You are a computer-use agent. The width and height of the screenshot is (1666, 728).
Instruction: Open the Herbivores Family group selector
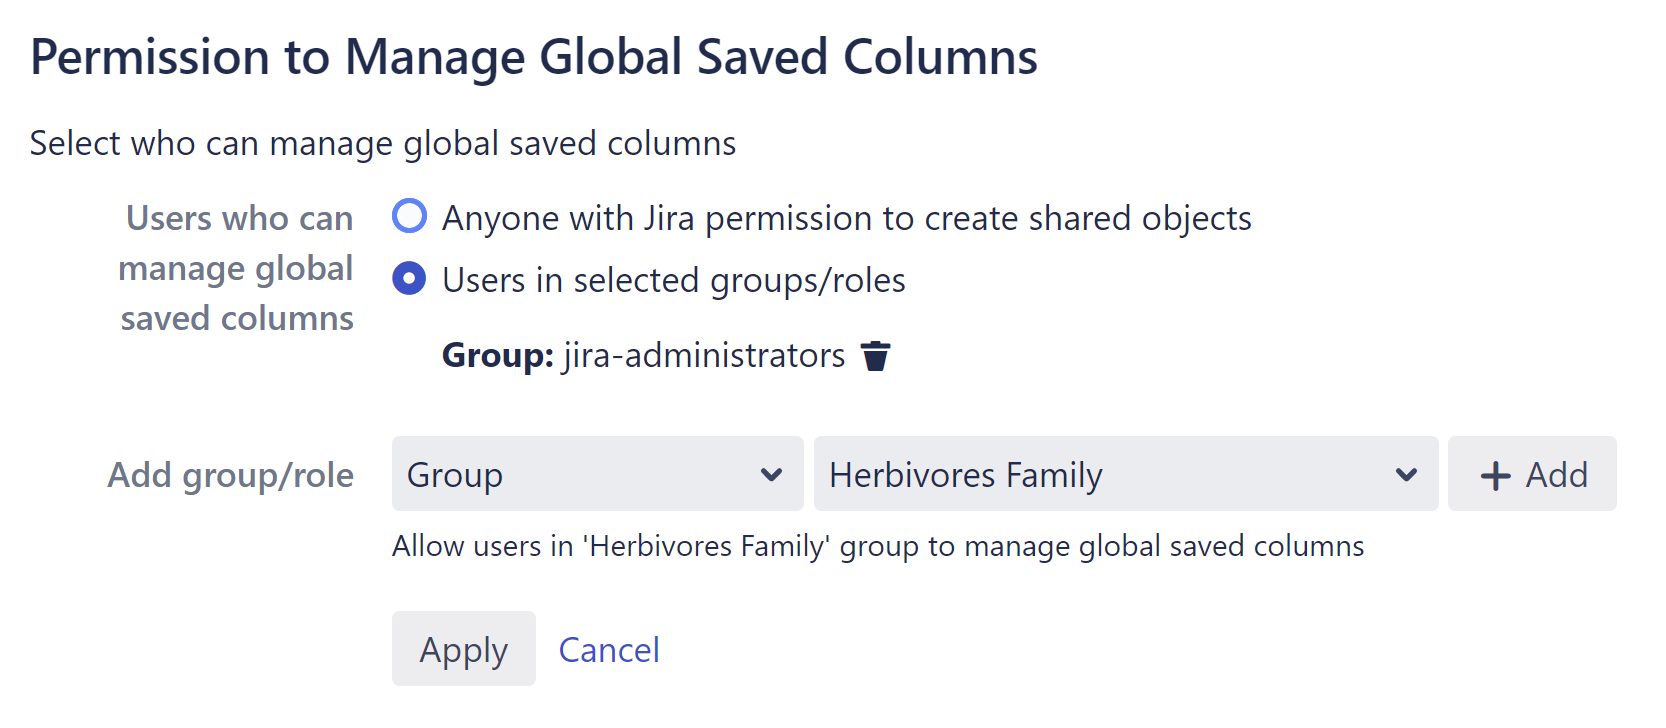(x=1124, y=474)
